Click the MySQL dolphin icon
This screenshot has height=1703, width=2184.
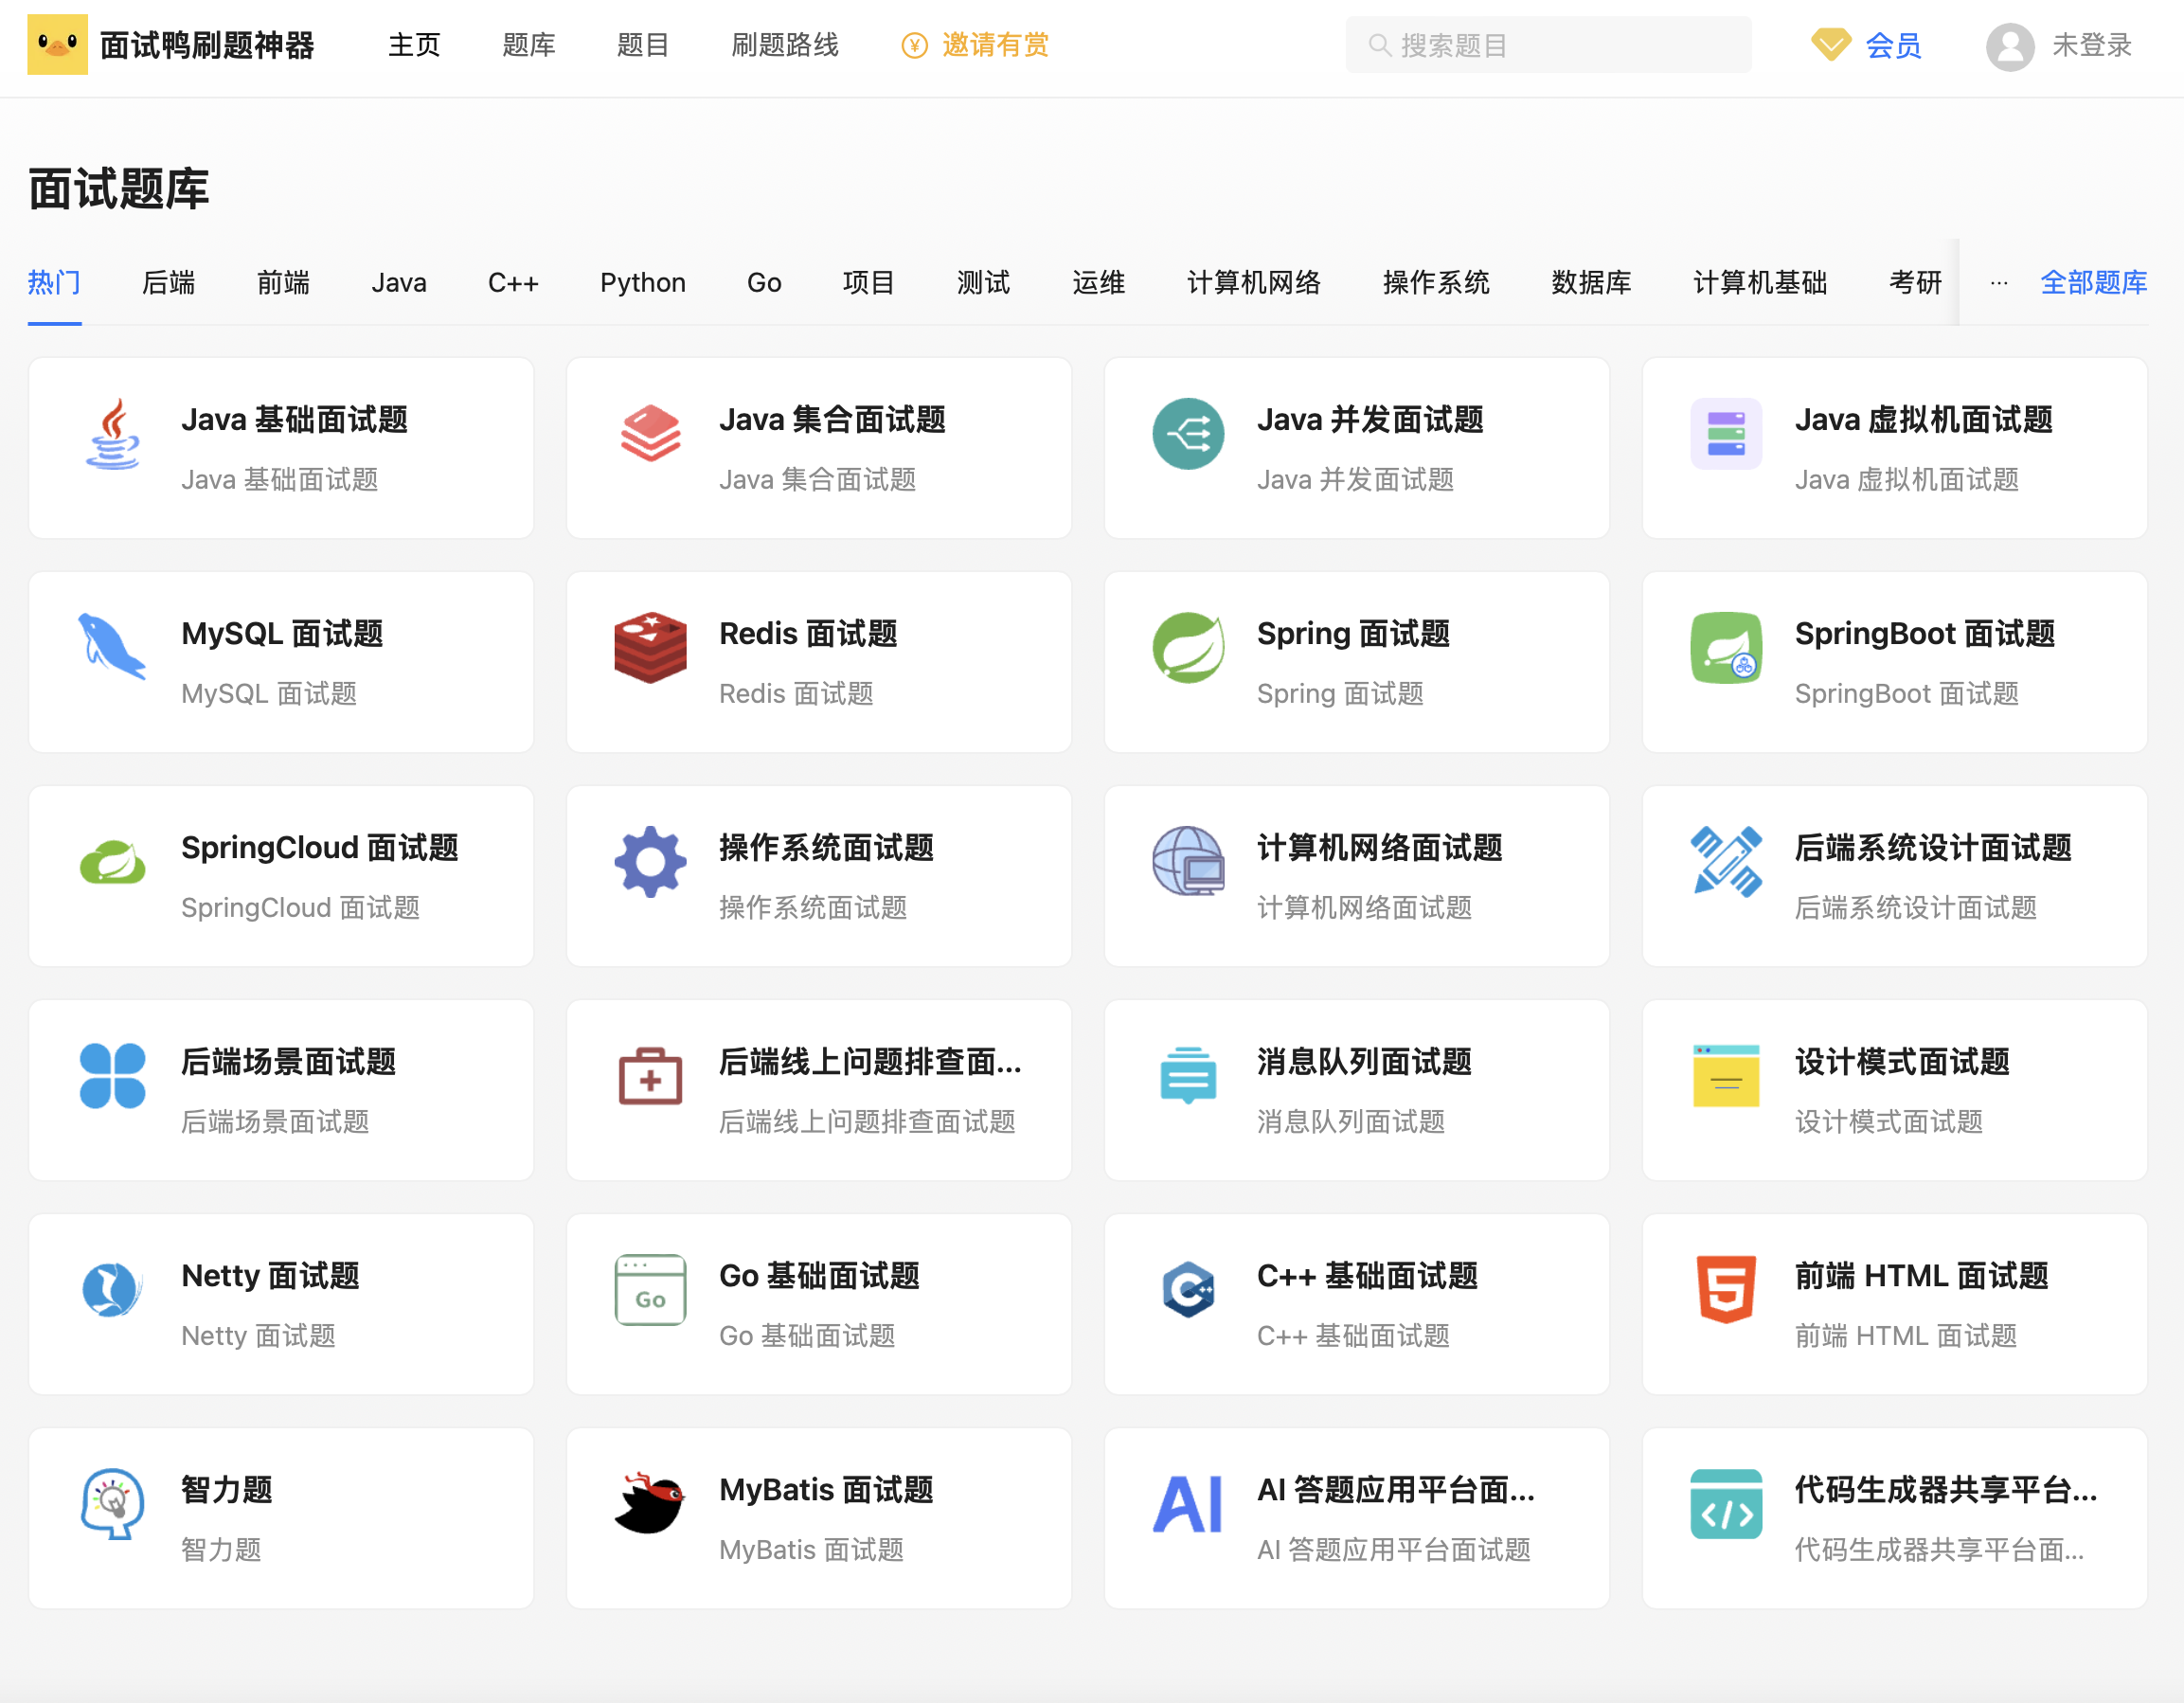pos(113,647)
